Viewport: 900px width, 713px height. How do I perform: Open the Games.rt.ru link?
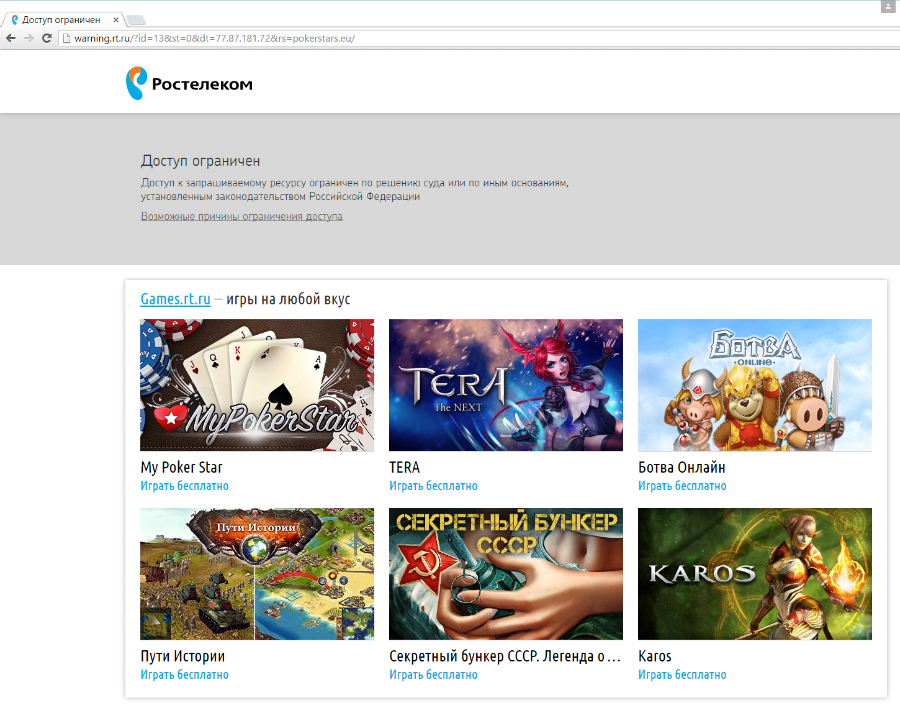point(175,299)
